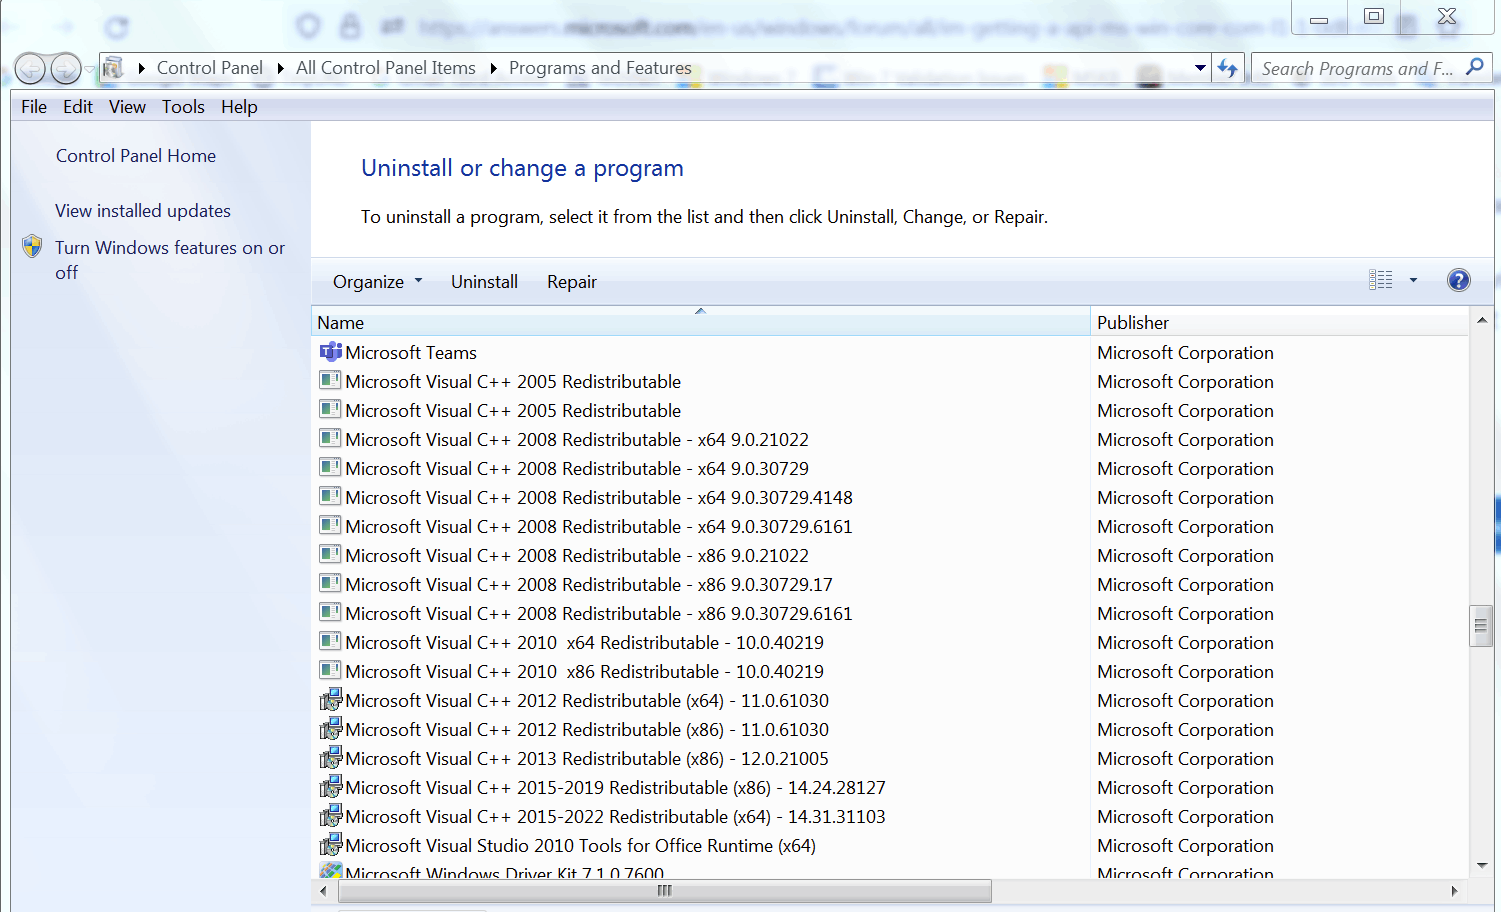
Task: Click icon of Visual C++ 2012 Redistributable (x64)
Action: click(x=331, y=700)
